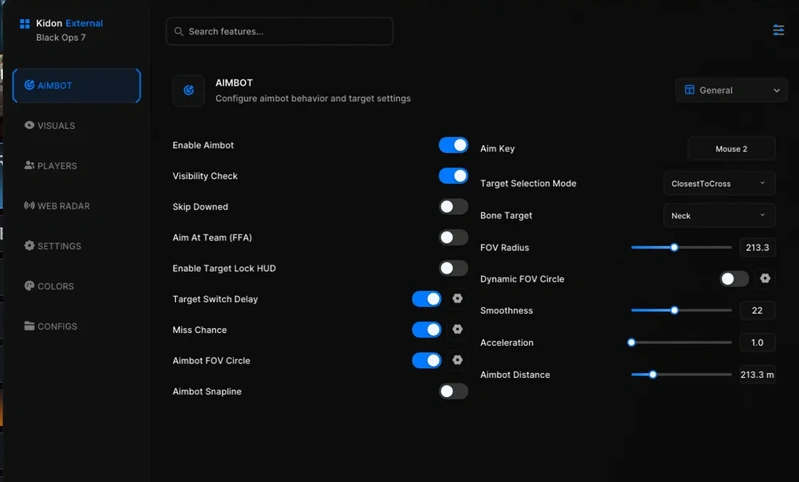
Task: Enable the Aimbot Snapline toggle
Action: [x=453, y=391]
